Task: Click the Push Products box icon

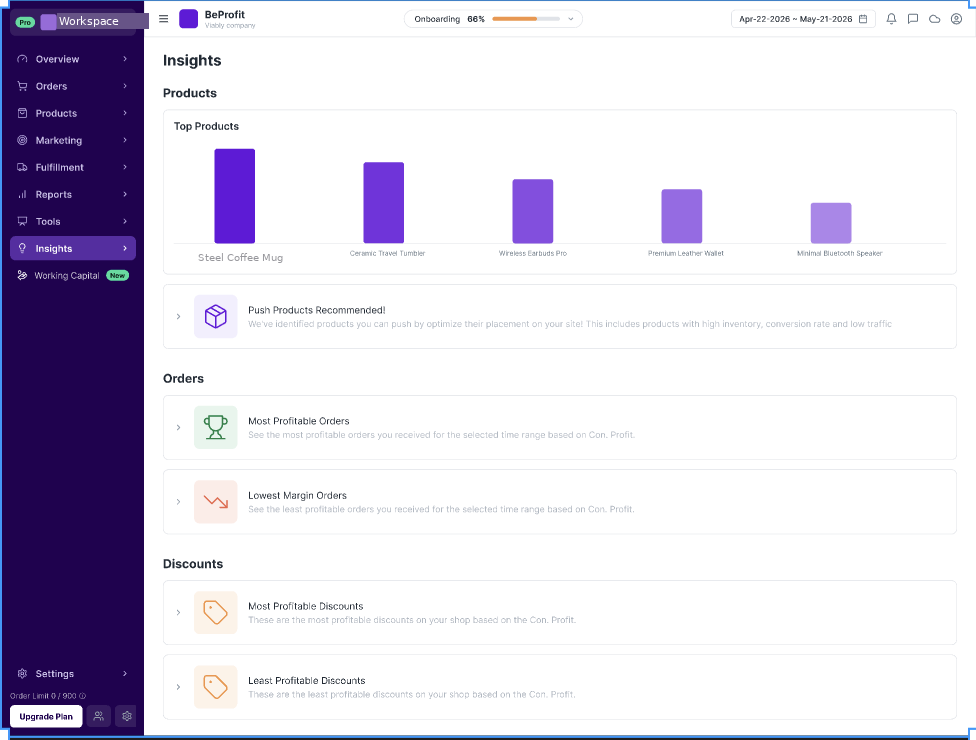Action: point(215,316)
